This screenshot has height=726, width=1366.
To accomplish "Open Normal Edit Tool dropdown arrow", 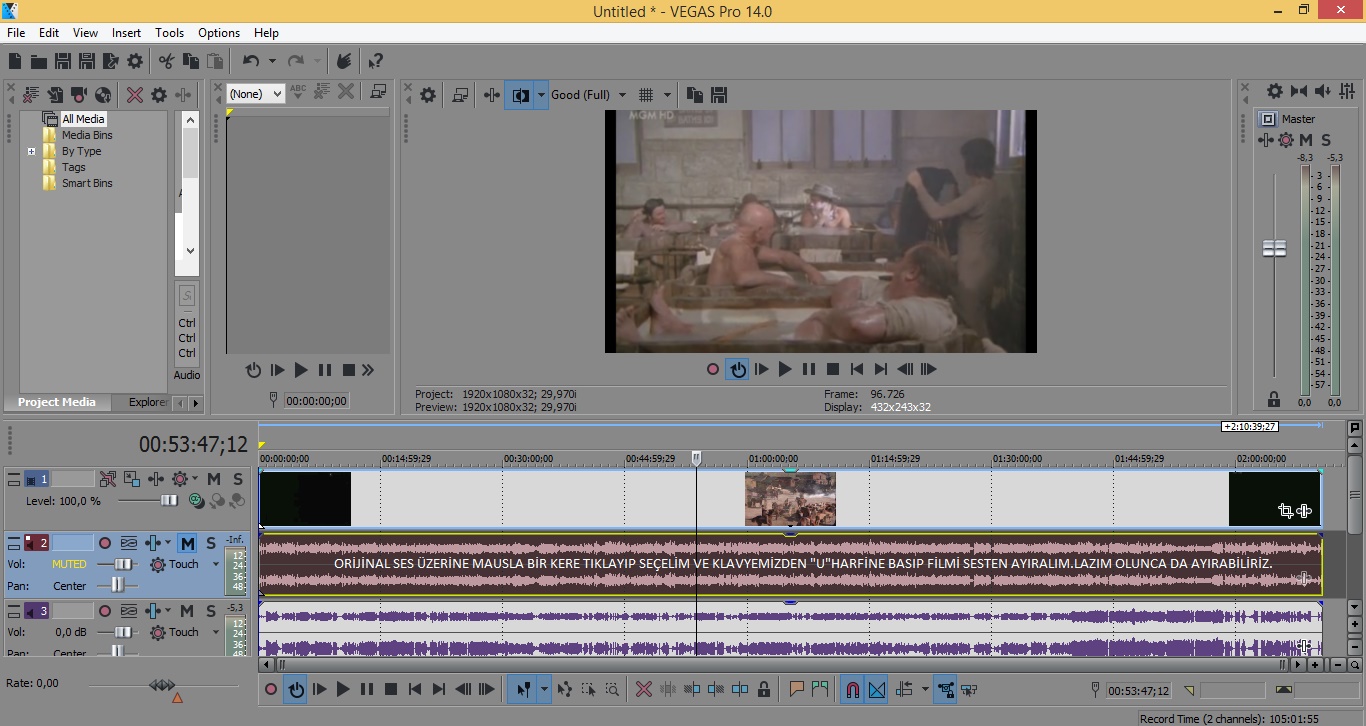I will 544,689.
